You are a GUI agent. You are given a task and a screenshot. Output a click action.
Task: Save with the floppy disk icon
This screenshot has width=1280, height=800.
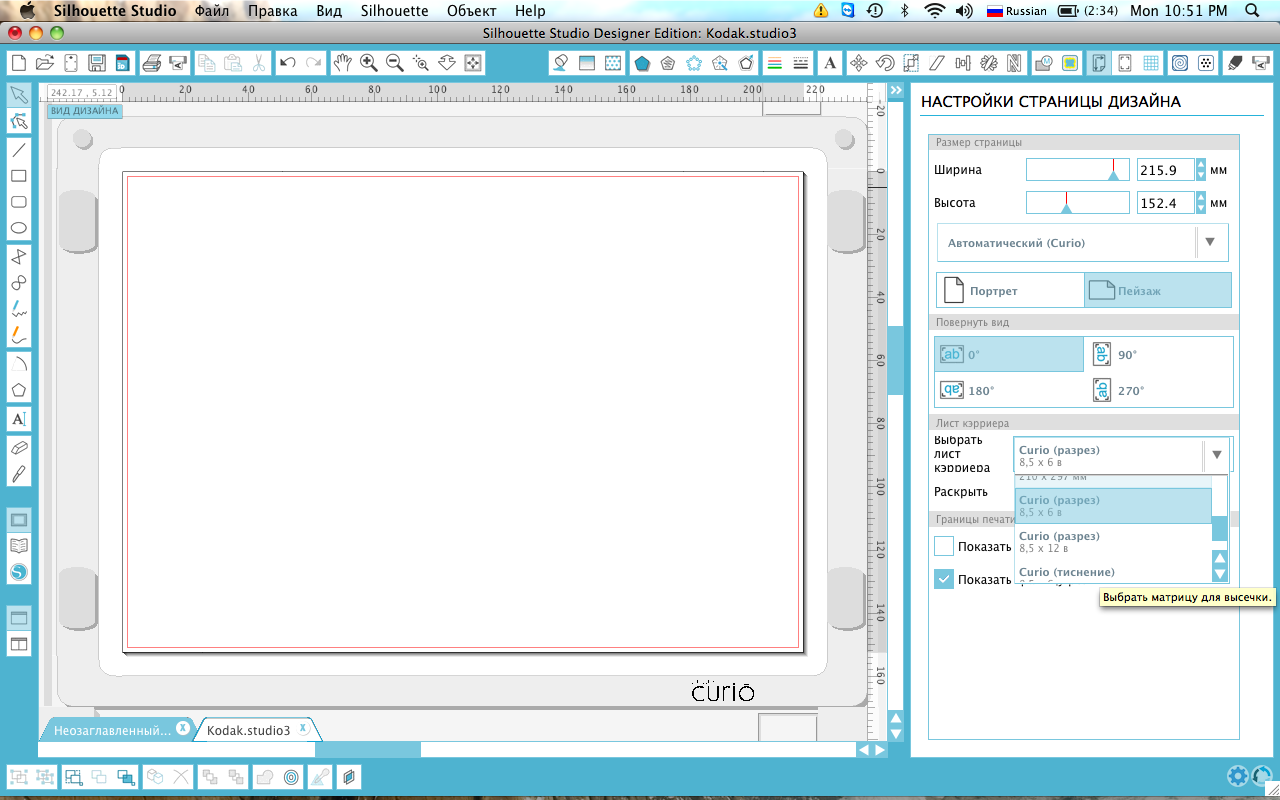click(x=97, y=63)
